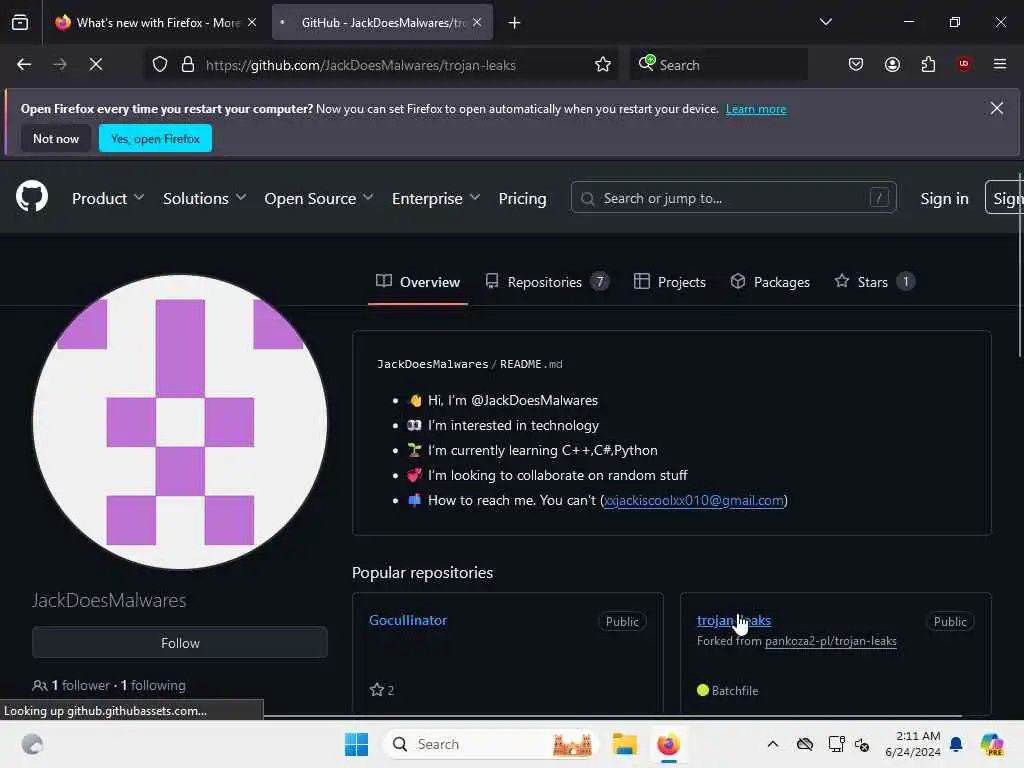
Task: Open the tracking protection shield icon
Action: (x=160, y=64)
